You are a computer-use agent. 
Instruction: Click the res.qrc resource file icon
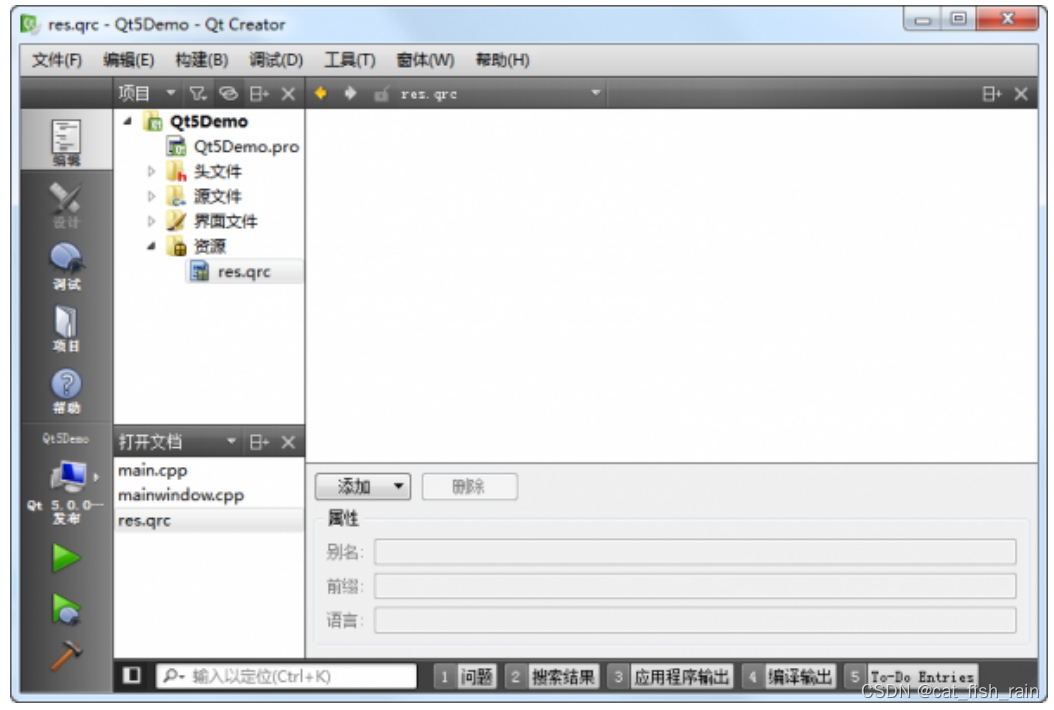coord(200,272)
